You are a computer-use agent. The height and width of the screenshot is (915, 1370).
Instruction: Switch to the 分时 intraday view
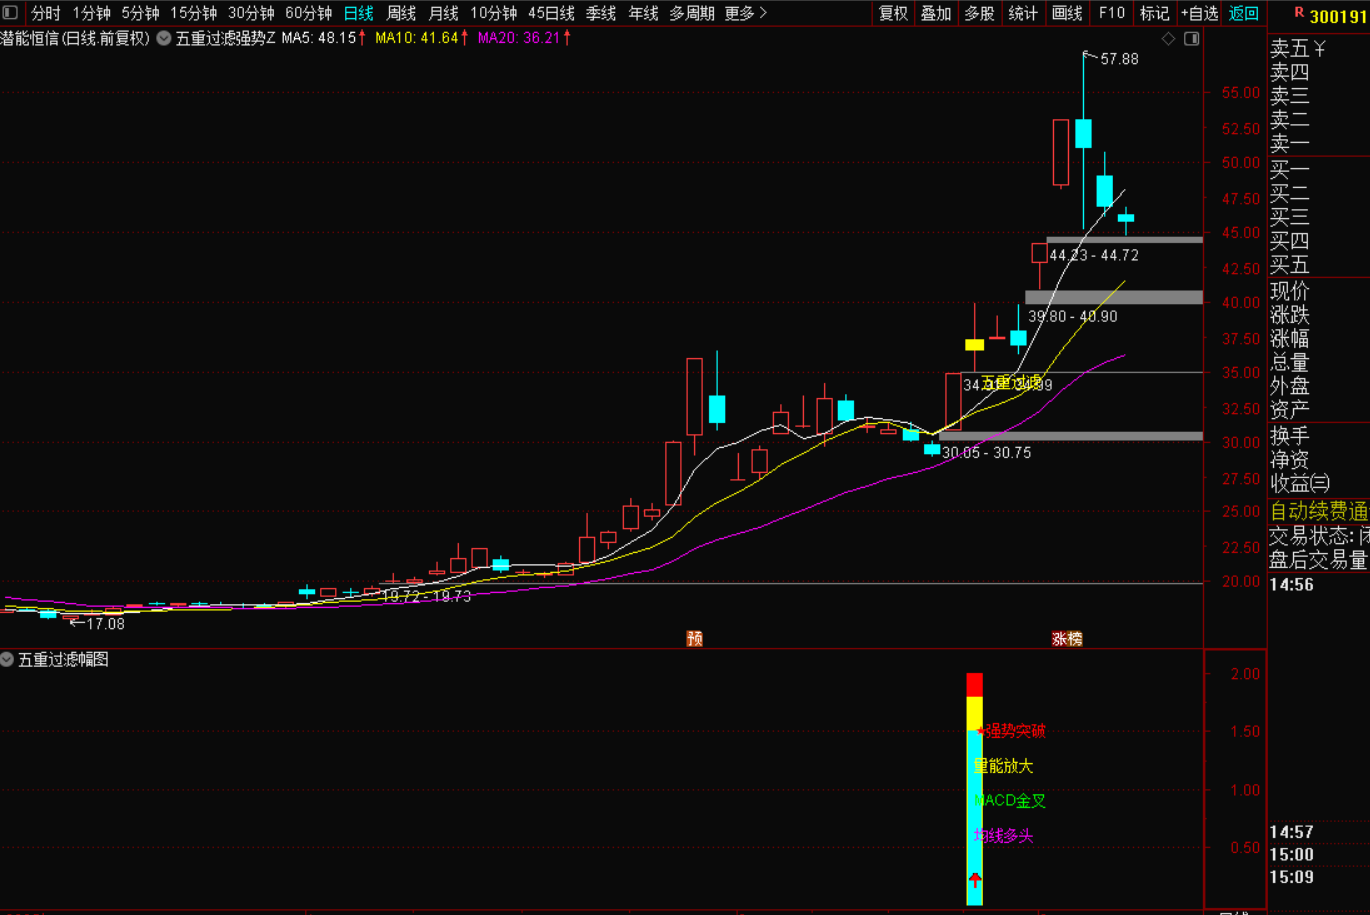[46, 13]
